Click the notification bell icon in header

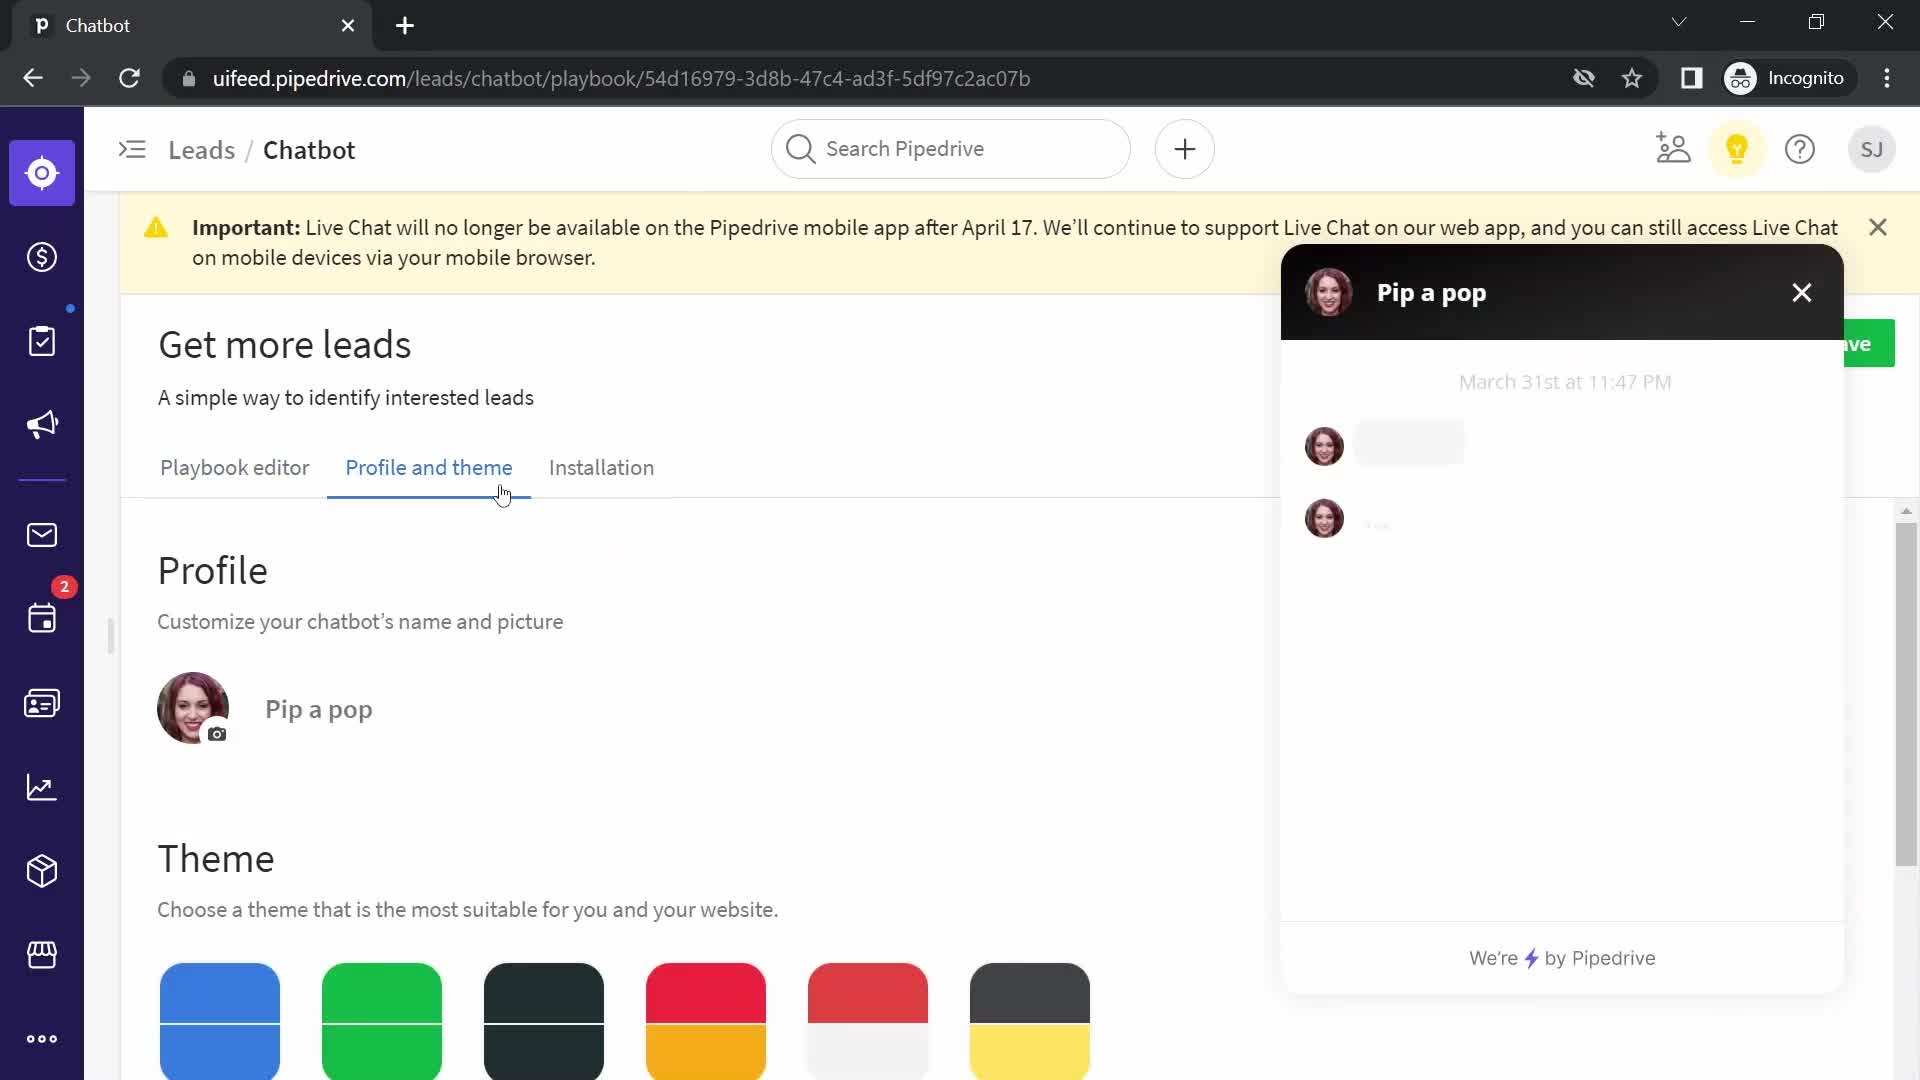point(1737,149)
